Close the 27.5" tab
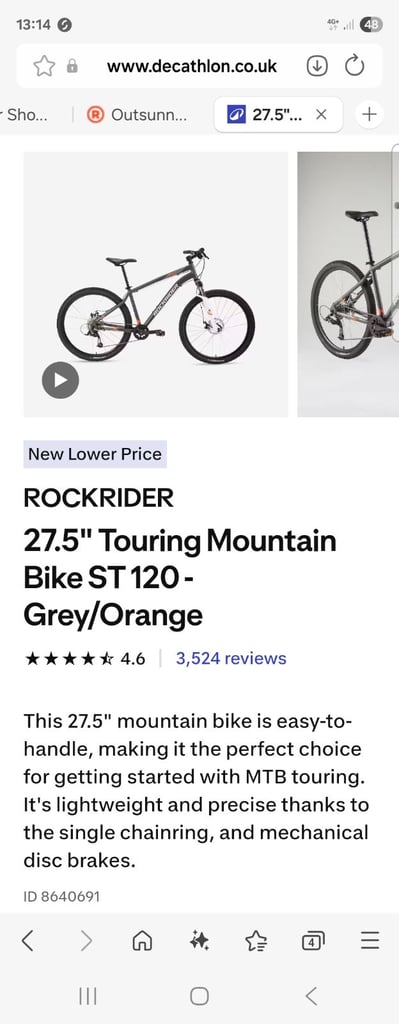This screenshot has width=399, height=1024. pos(321,114)
